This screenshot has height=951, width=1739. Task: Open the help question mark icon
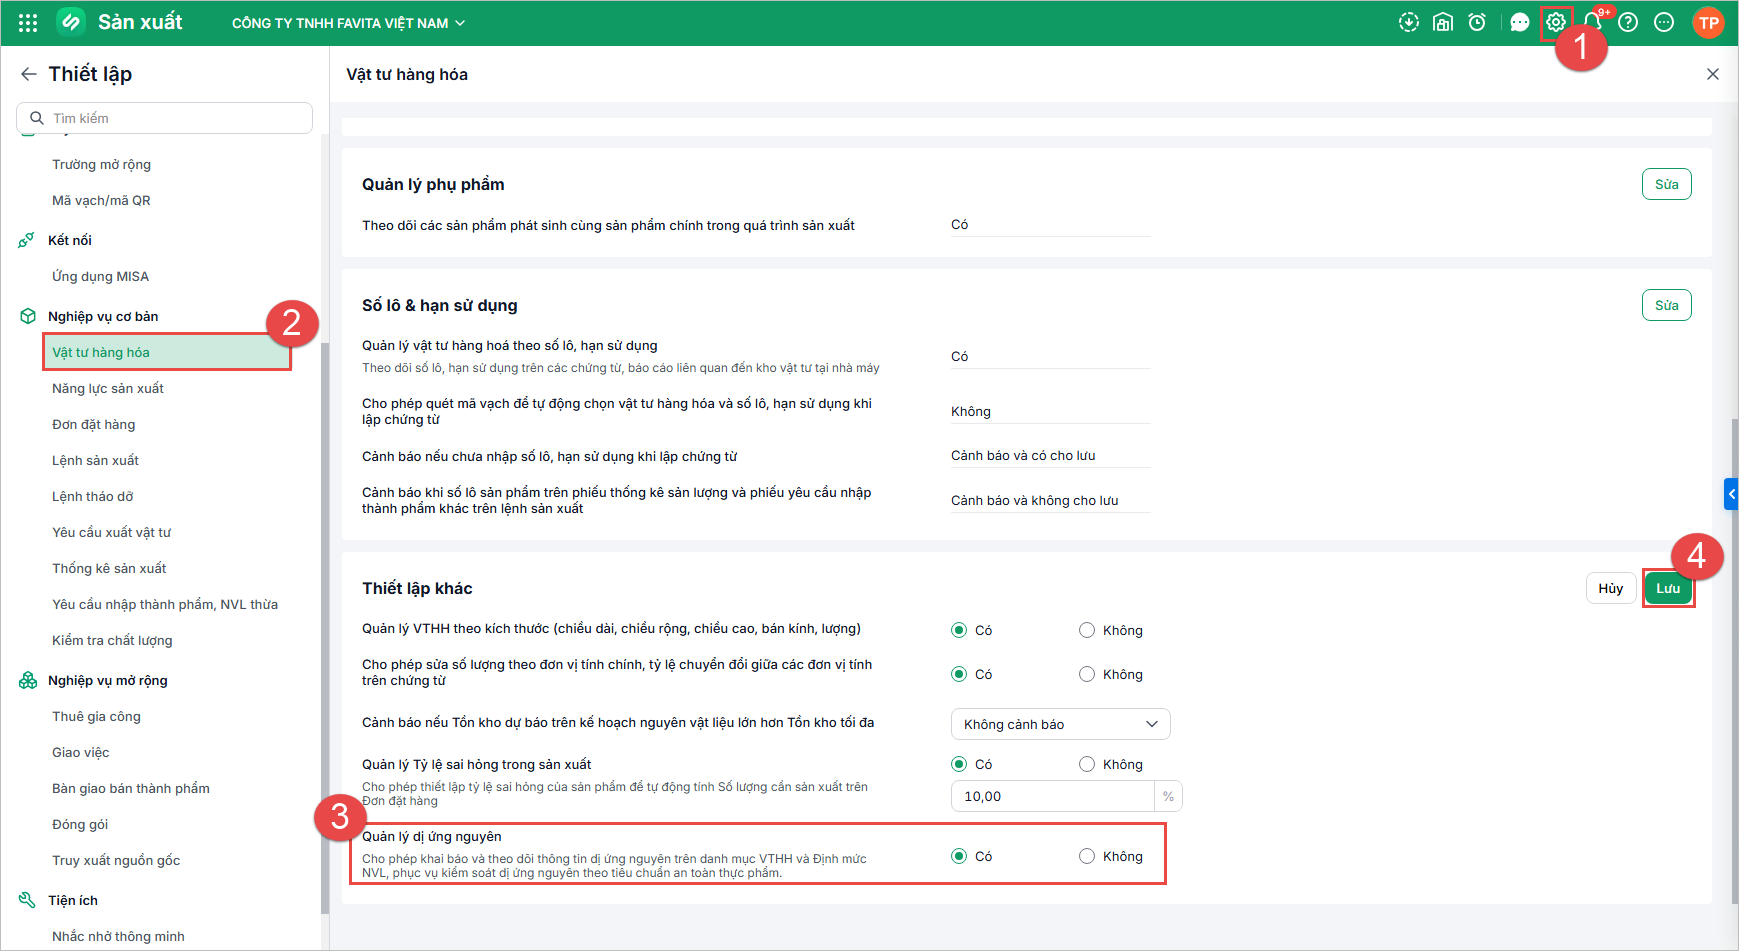(x=1628, y=22)
